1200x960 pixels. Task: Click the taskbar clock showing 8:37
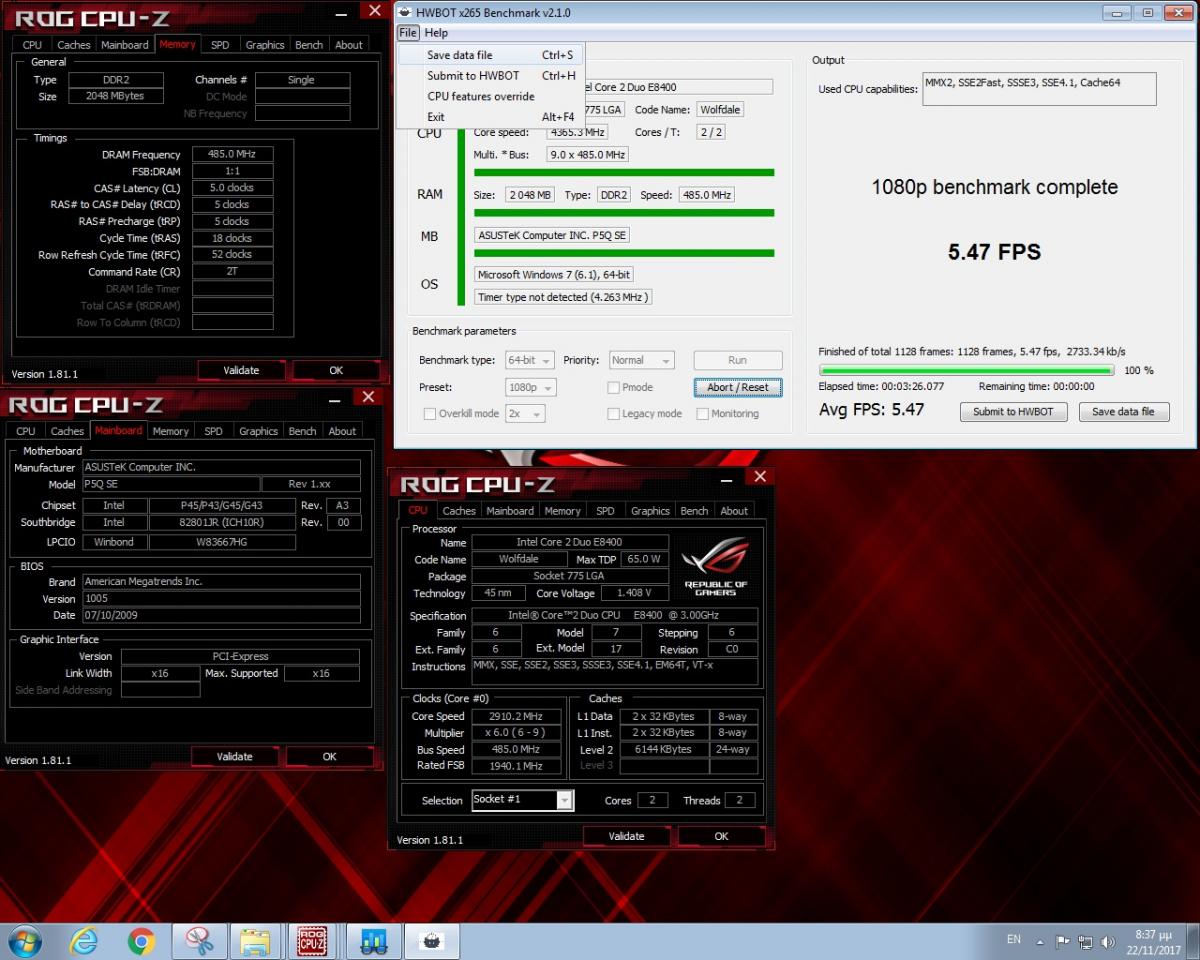[1155, 941]
